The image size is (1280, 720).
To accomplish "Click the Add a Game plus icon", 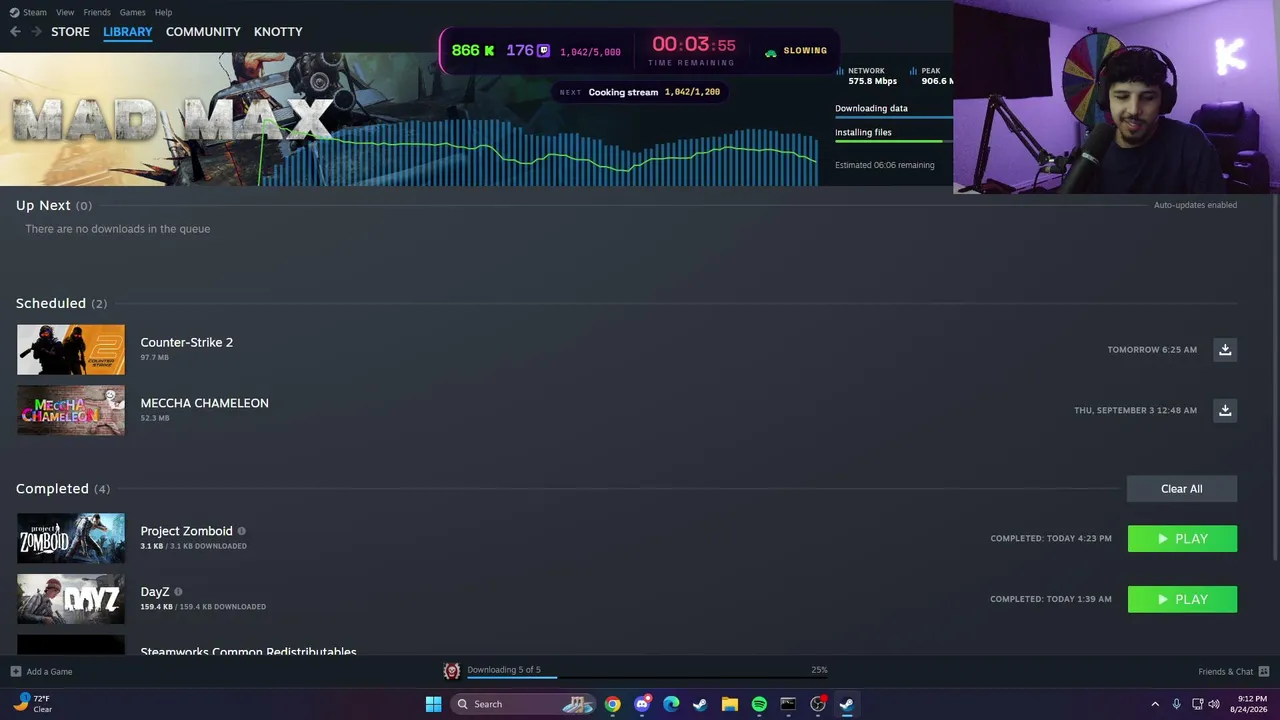I will point(15,671).
